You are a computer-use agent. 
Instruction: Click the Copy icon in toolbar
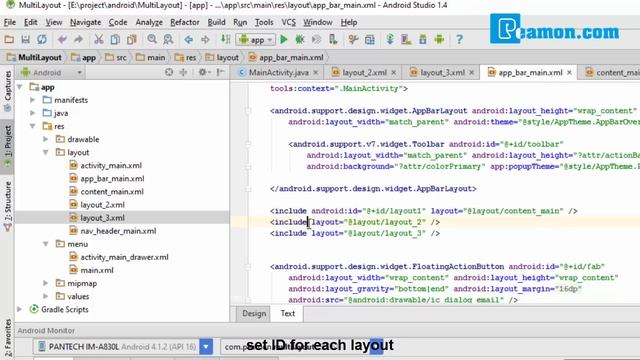(115, 40)
